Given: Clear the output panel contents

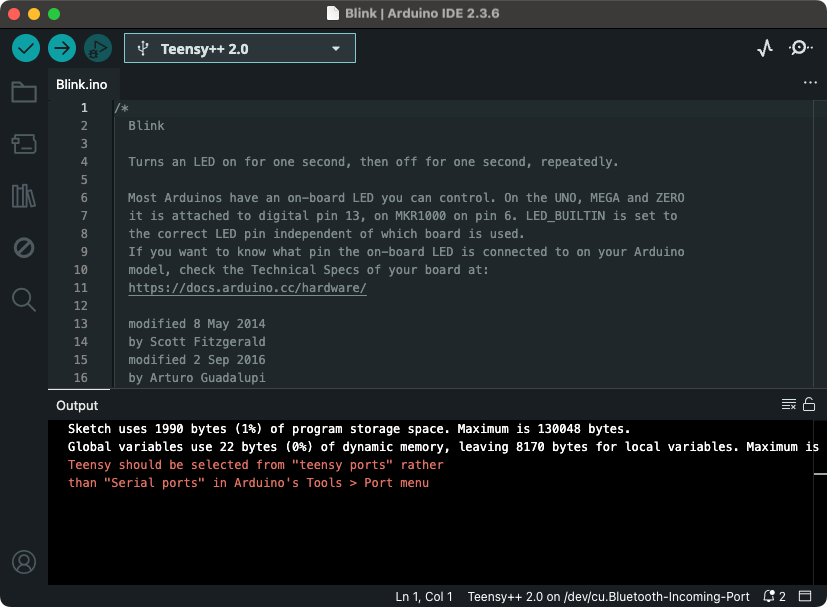Looking at the screenshot, I should (789, 405).
